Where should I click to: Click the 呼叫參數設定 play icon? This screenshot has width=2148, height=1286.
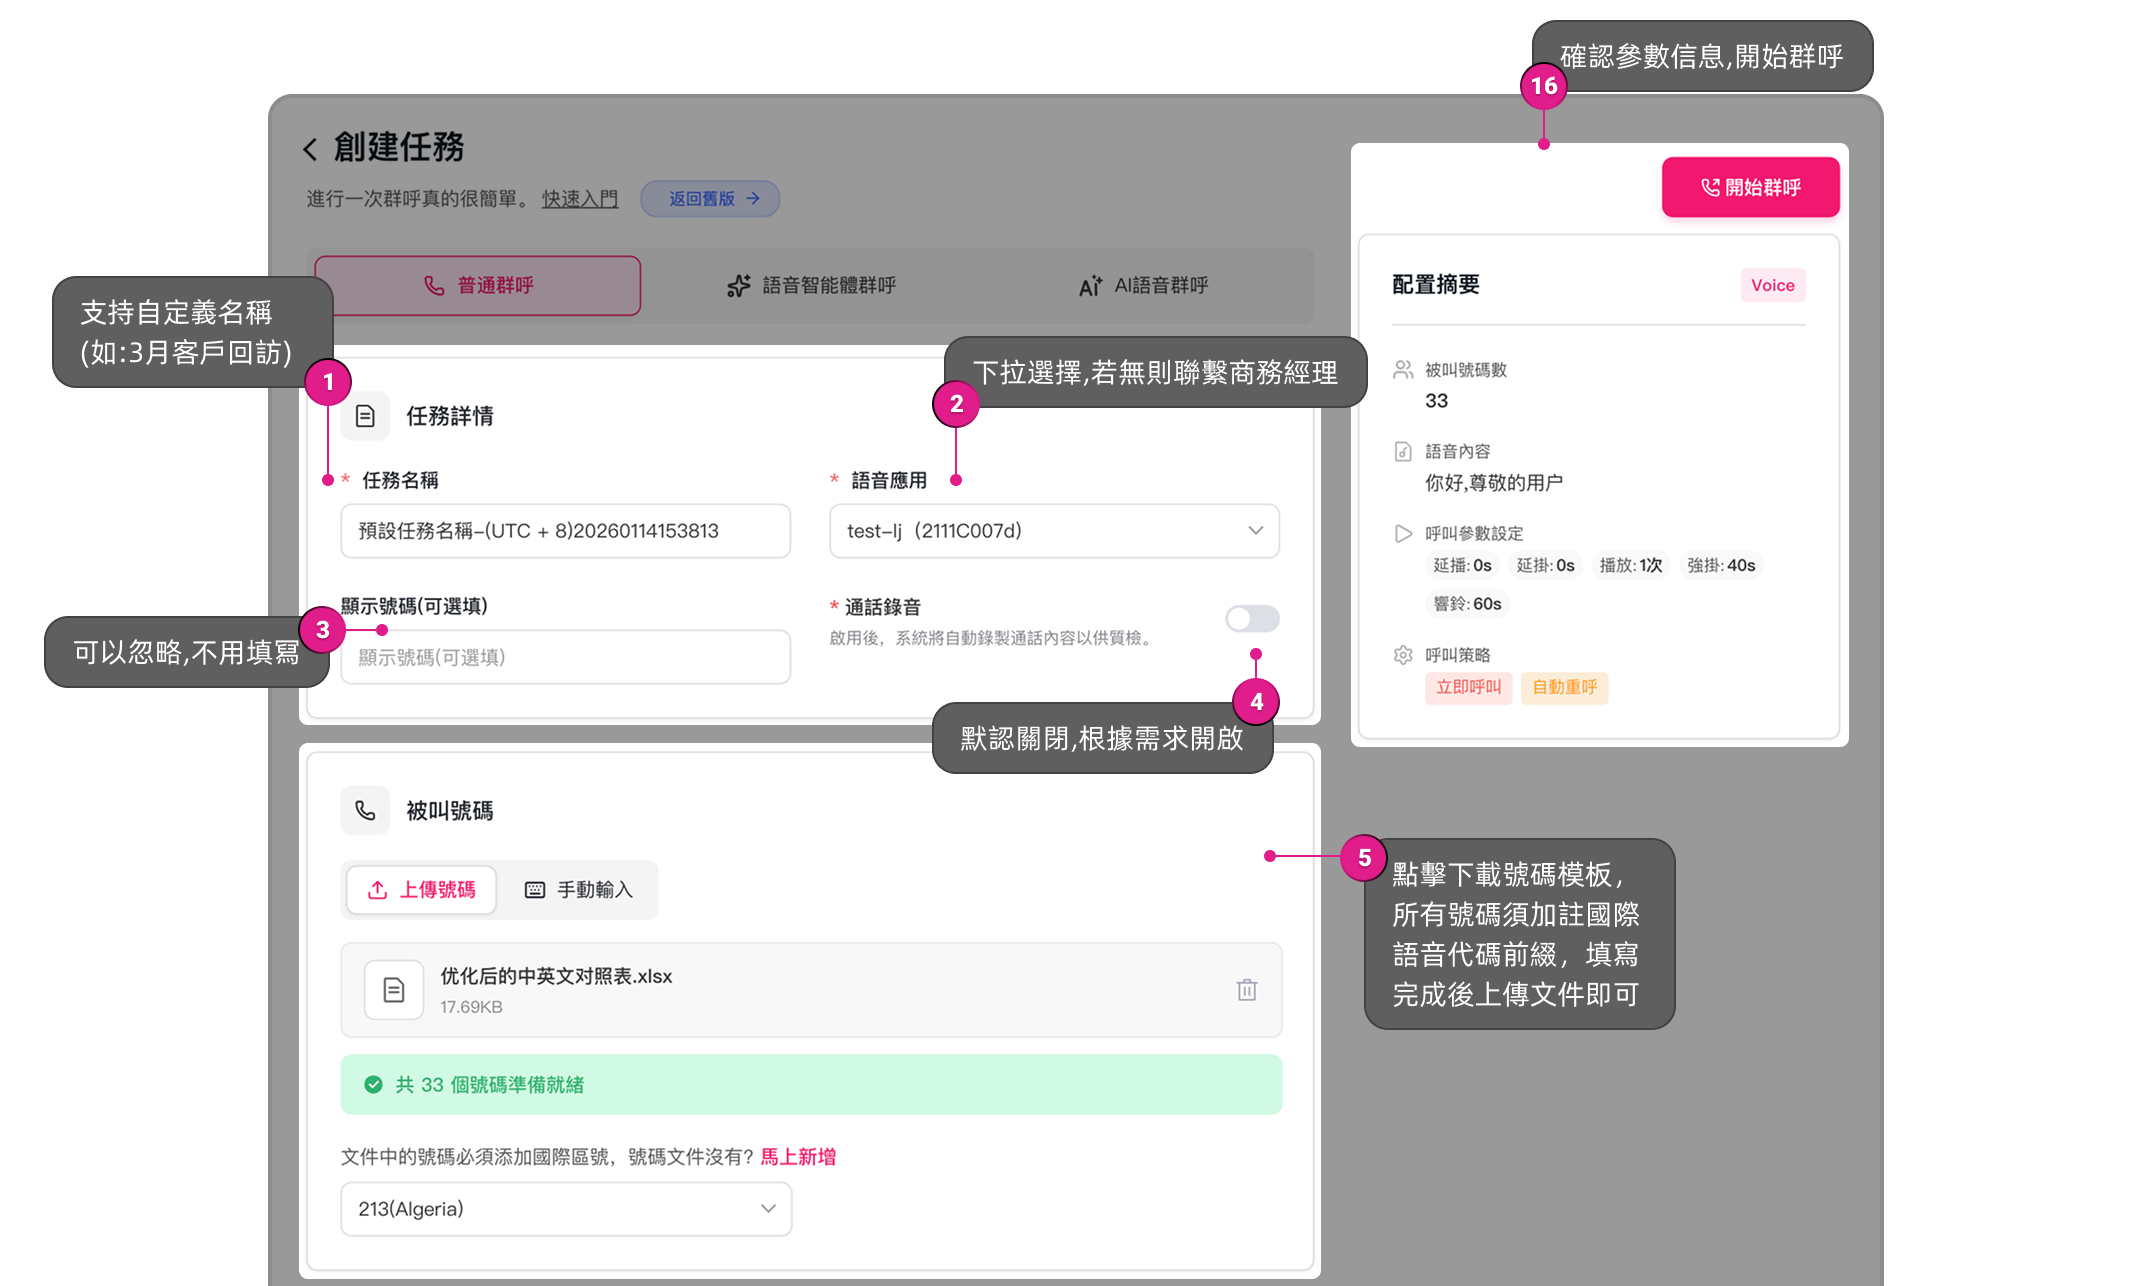1403,533
